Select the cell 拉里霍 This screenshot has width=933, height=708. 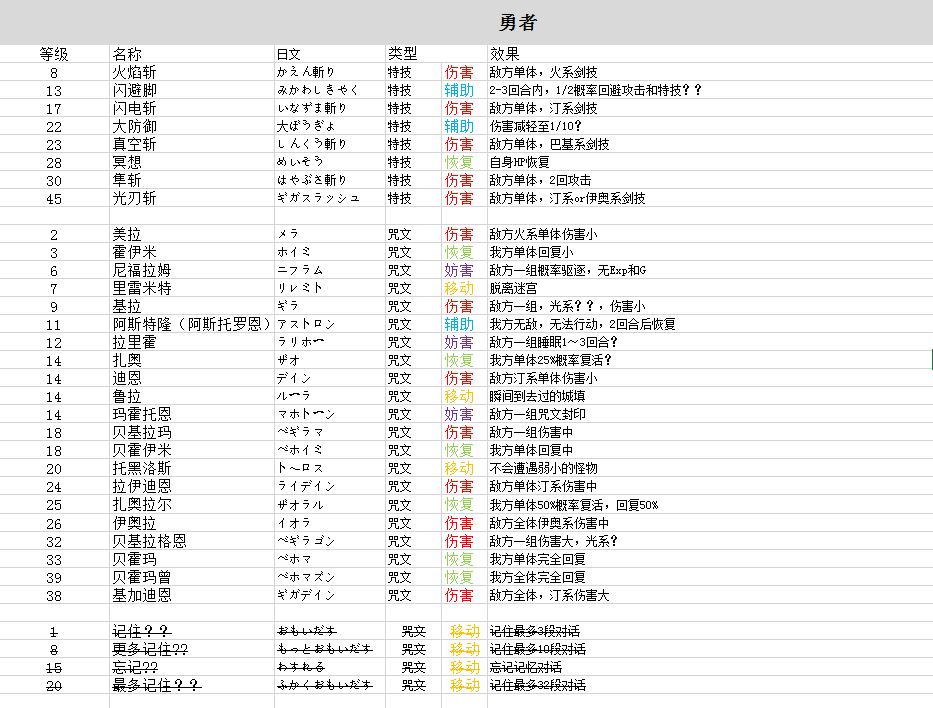coord(134,342)
